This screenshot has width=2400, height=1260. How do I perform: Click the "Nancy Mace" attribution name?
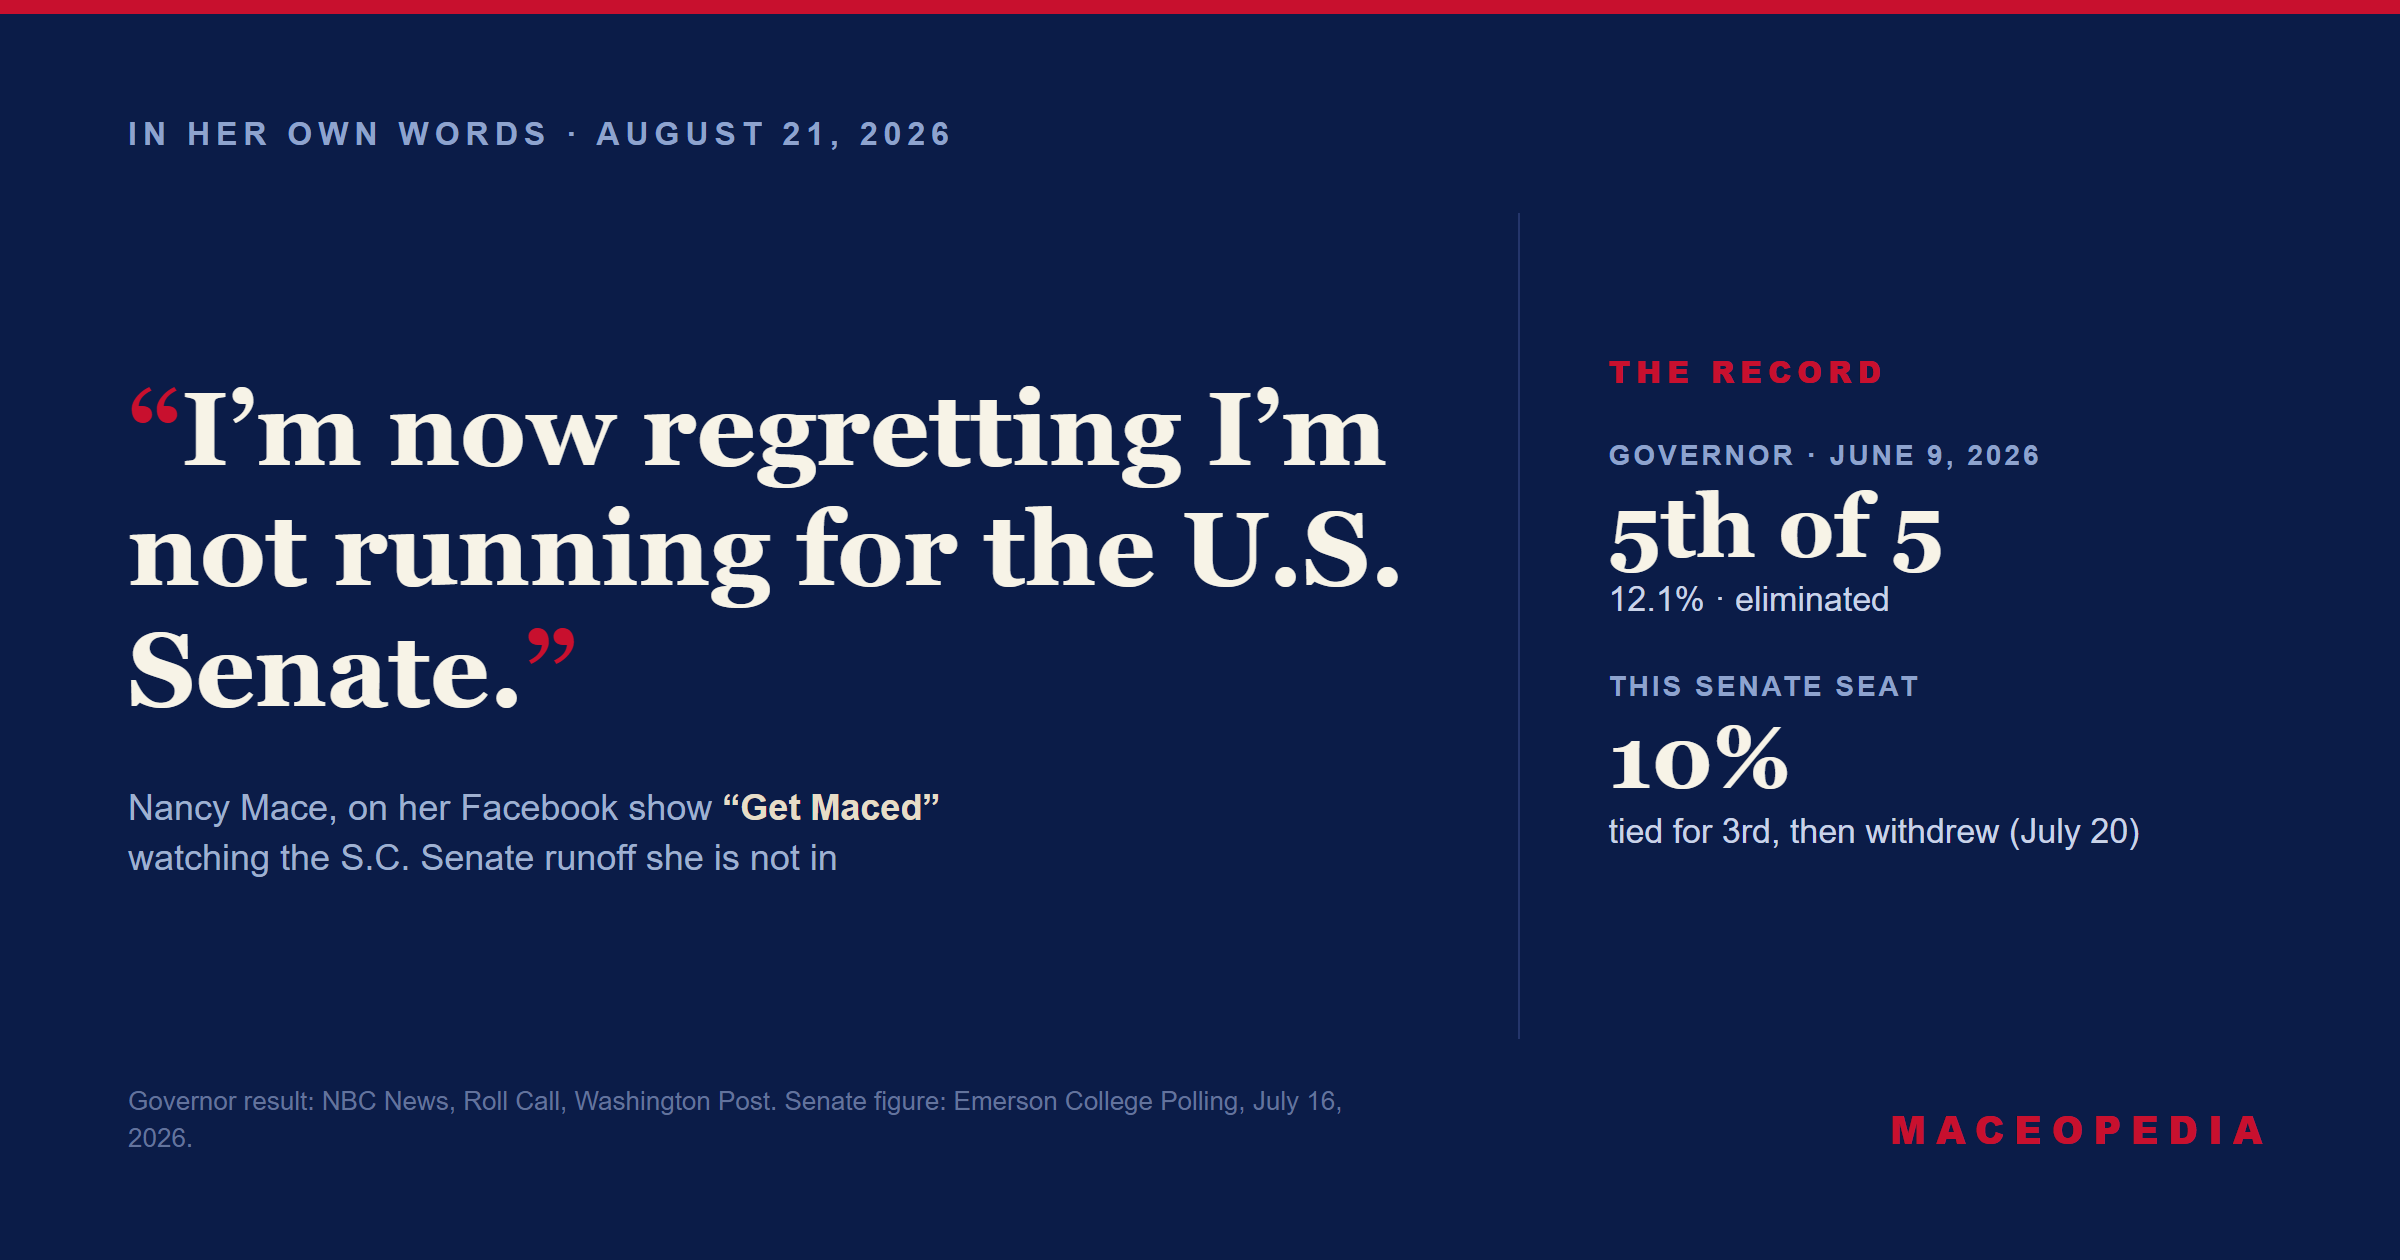(x=228, y=807)
